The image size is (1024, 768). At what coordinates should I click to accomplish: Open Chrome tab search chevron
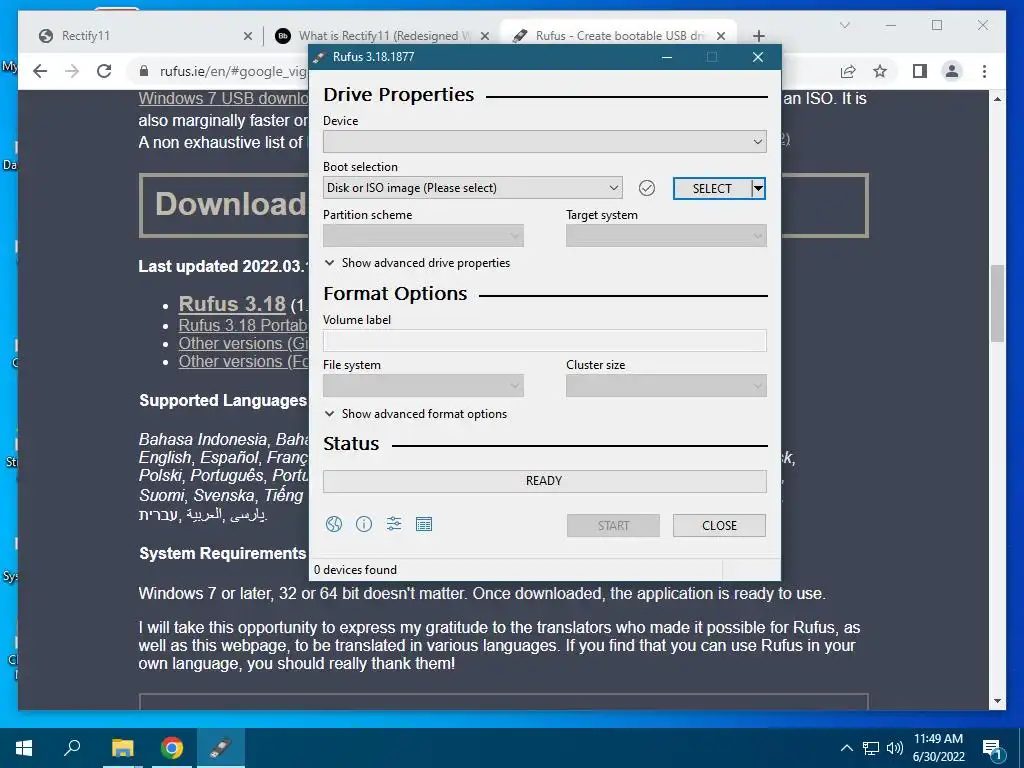coord(844,25)
